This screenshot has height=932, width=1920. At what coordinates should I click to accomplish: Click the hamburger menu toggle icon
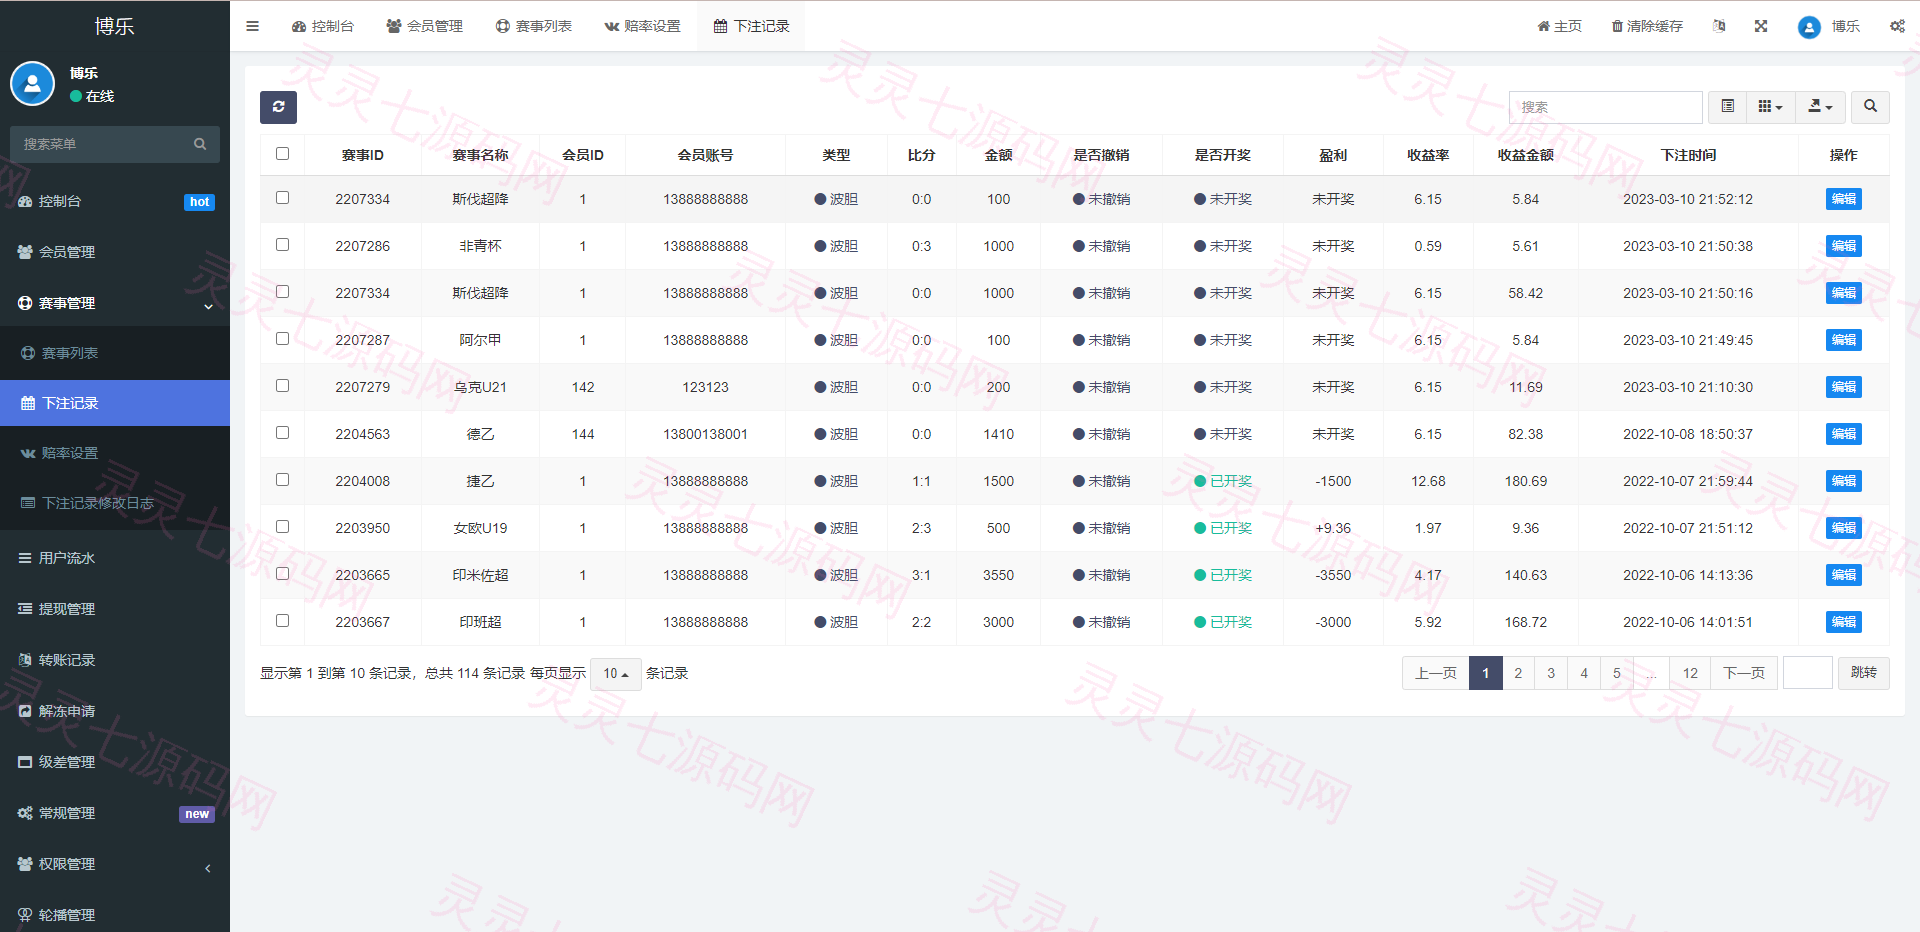tap(252, 26)
